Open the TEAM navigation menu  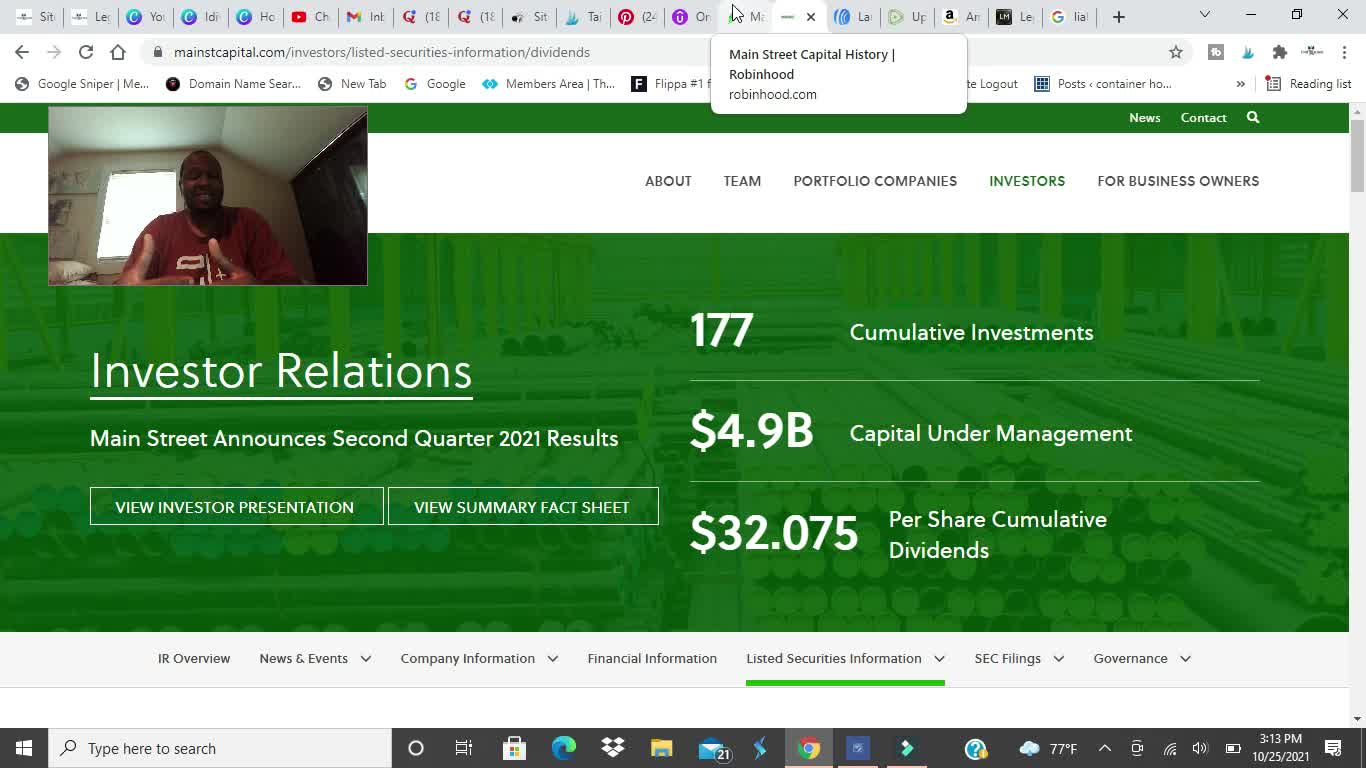click(742, 181)
